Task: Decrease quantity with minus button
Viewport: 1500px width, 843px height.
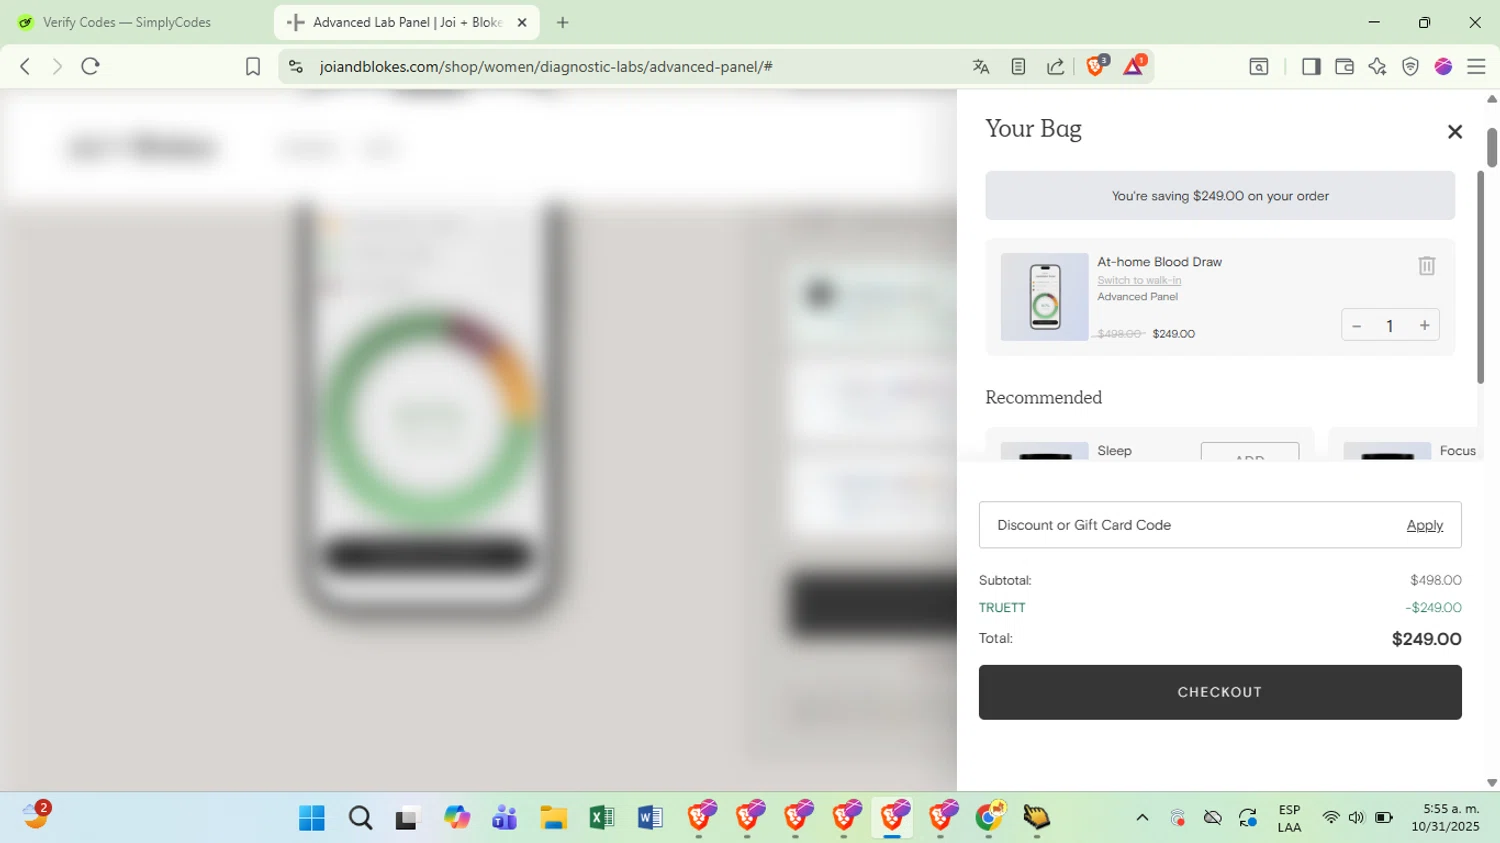Action: (x=1356, y=326)
